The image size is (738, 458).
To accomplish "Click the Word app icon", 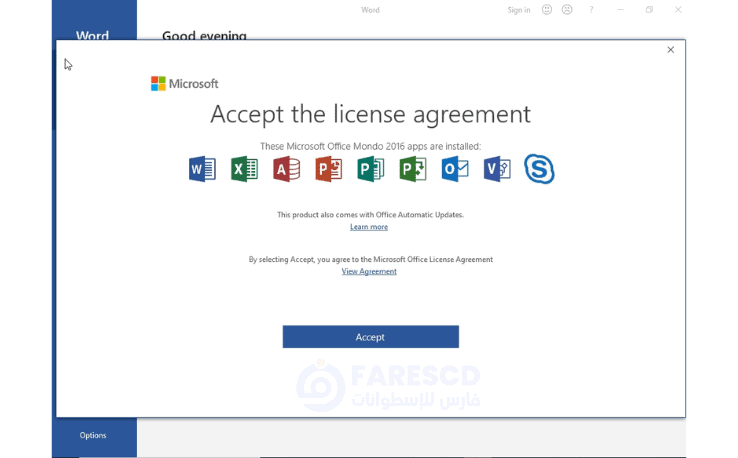I will pyautogui.click(x=202, y=169).
